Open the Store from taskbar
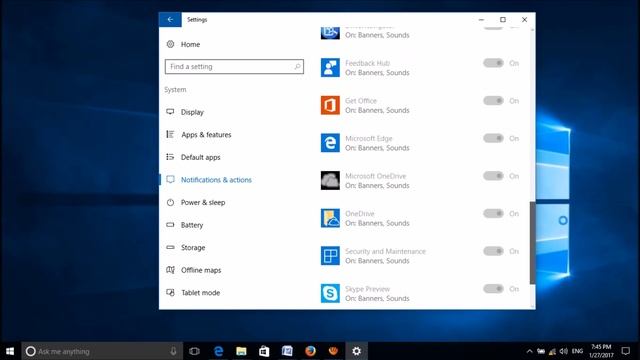Image resolution: width=640 pixels, height=360 pixels. 264,351
